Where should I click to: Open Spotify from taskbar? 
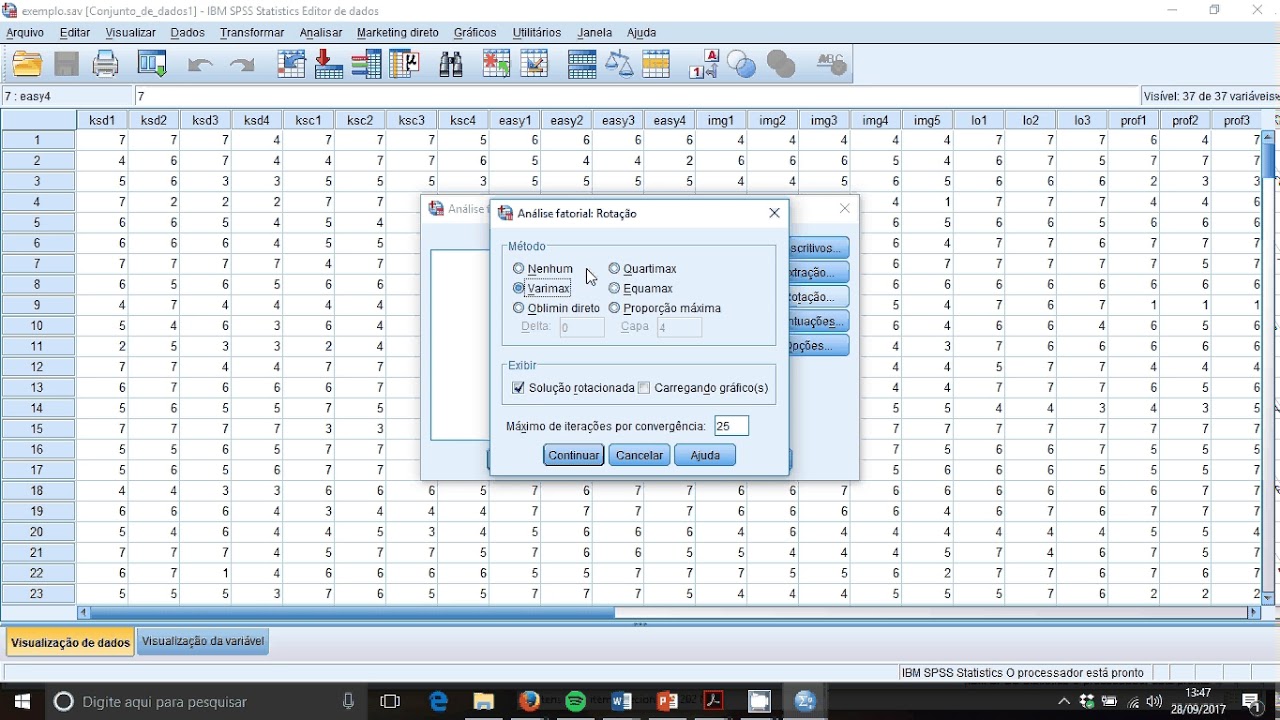pos(576,701)
